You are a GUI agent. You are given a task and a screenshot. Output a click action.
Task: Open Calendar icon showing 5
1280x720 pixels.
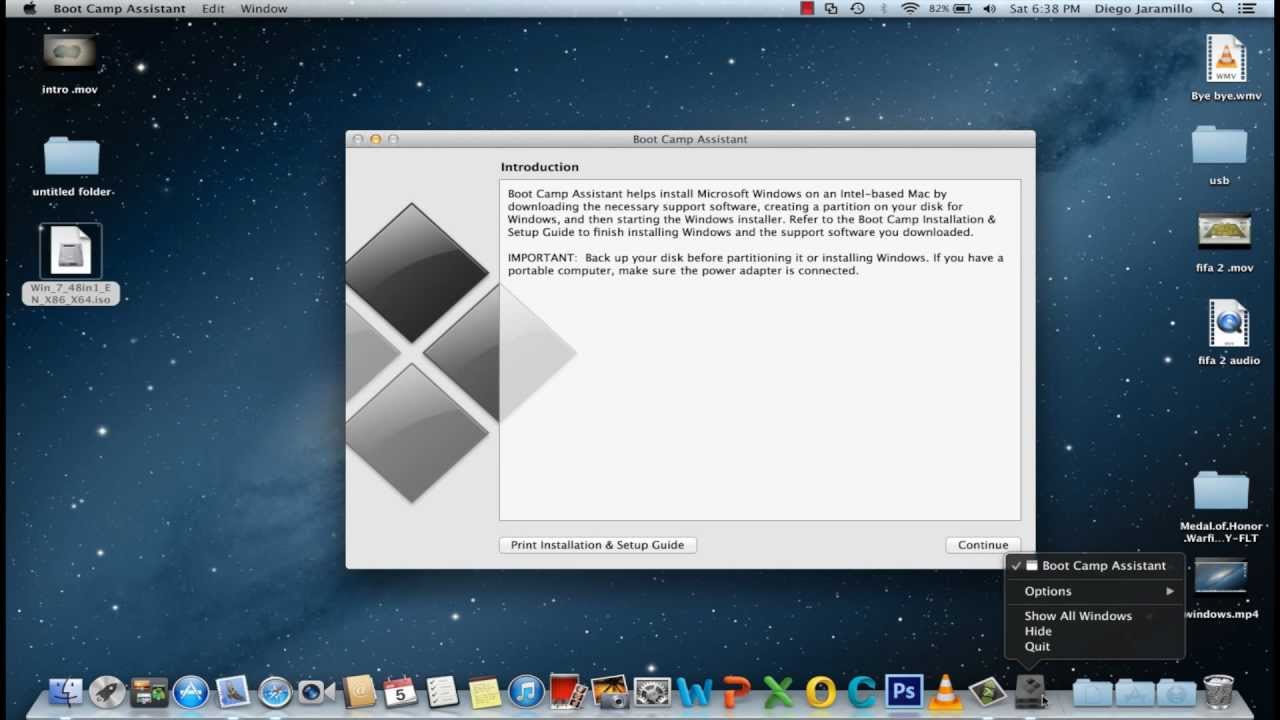(400, 692)
